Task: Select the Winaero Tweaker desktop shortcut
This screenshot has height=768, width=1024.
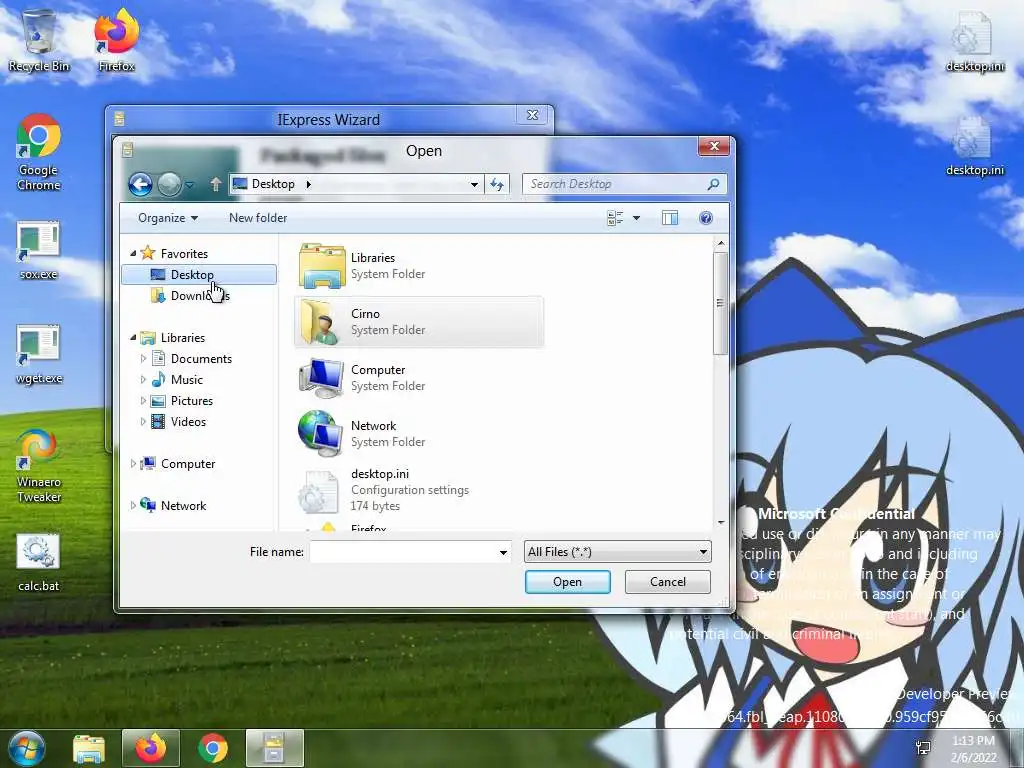Action: tap(39, 466)
